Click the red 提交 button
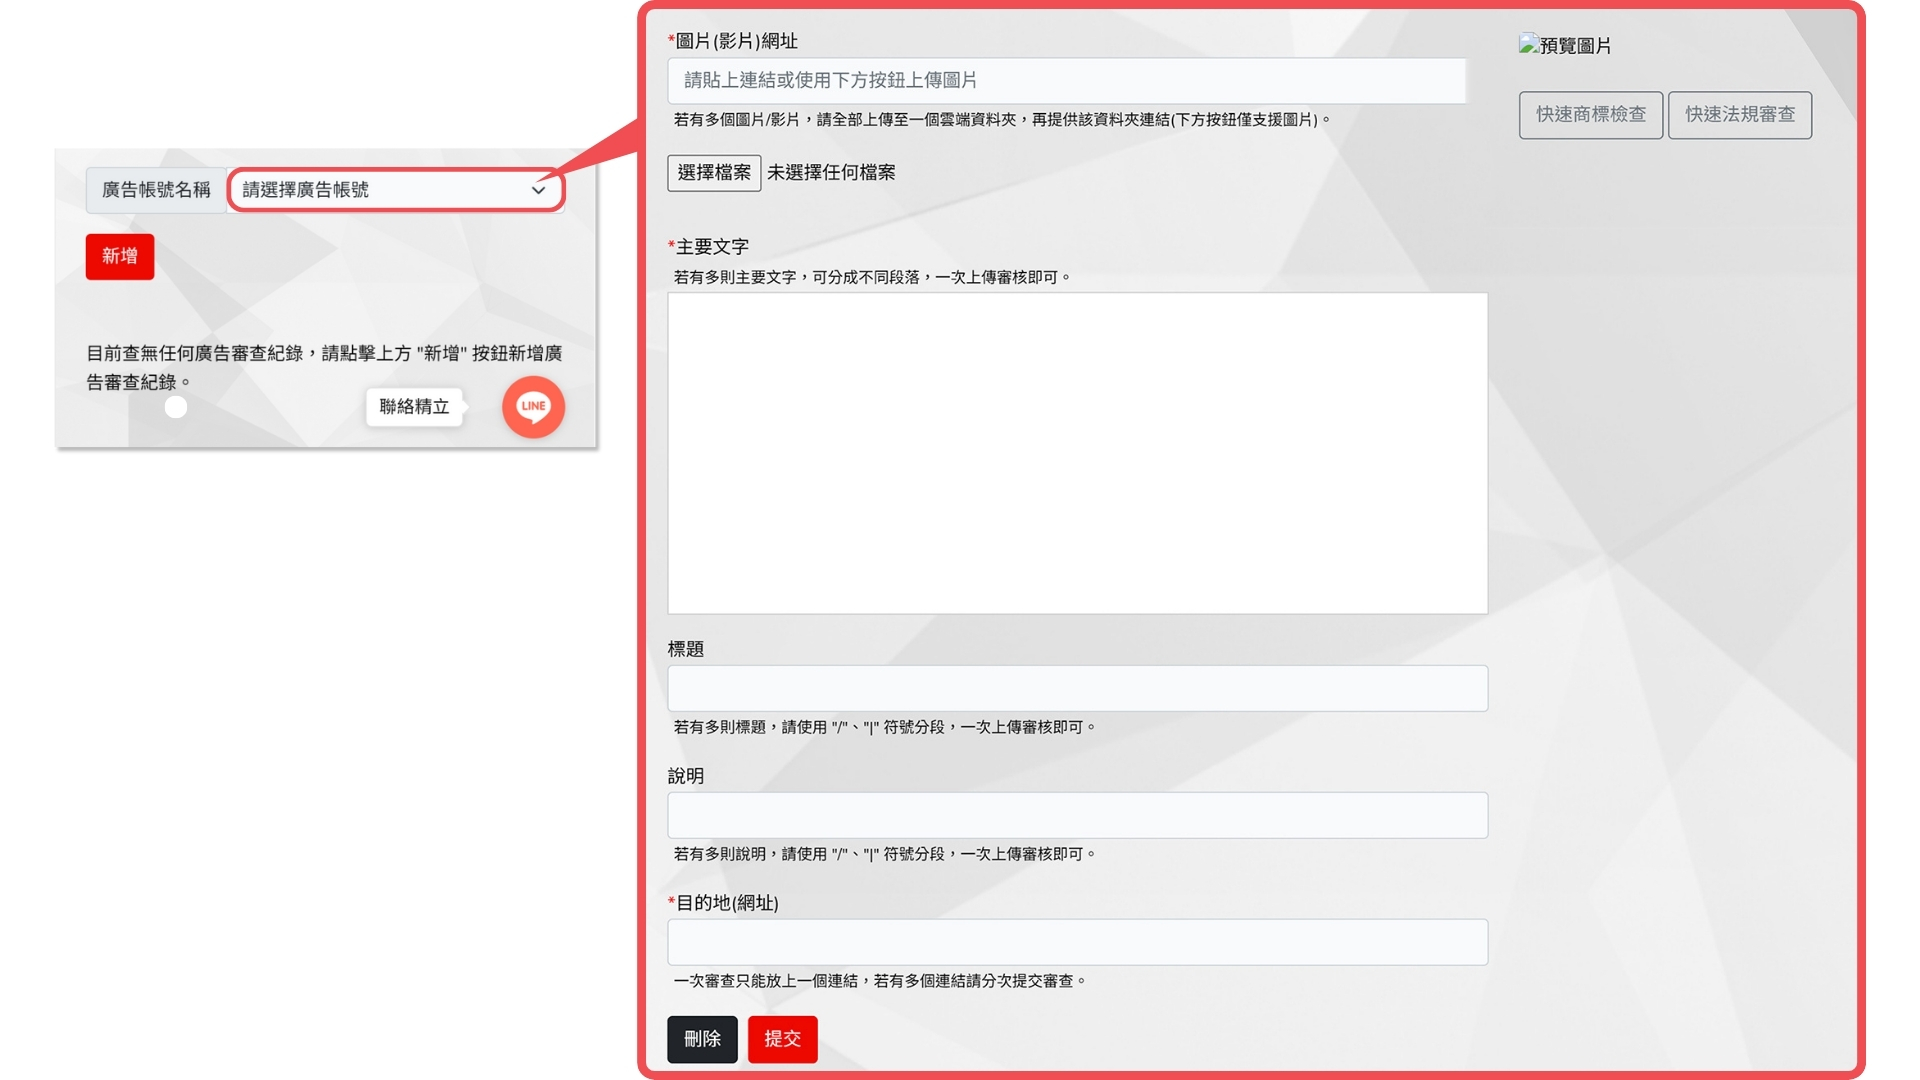The width and height of the screenshot is (1920, 1080). point(782,1039)
